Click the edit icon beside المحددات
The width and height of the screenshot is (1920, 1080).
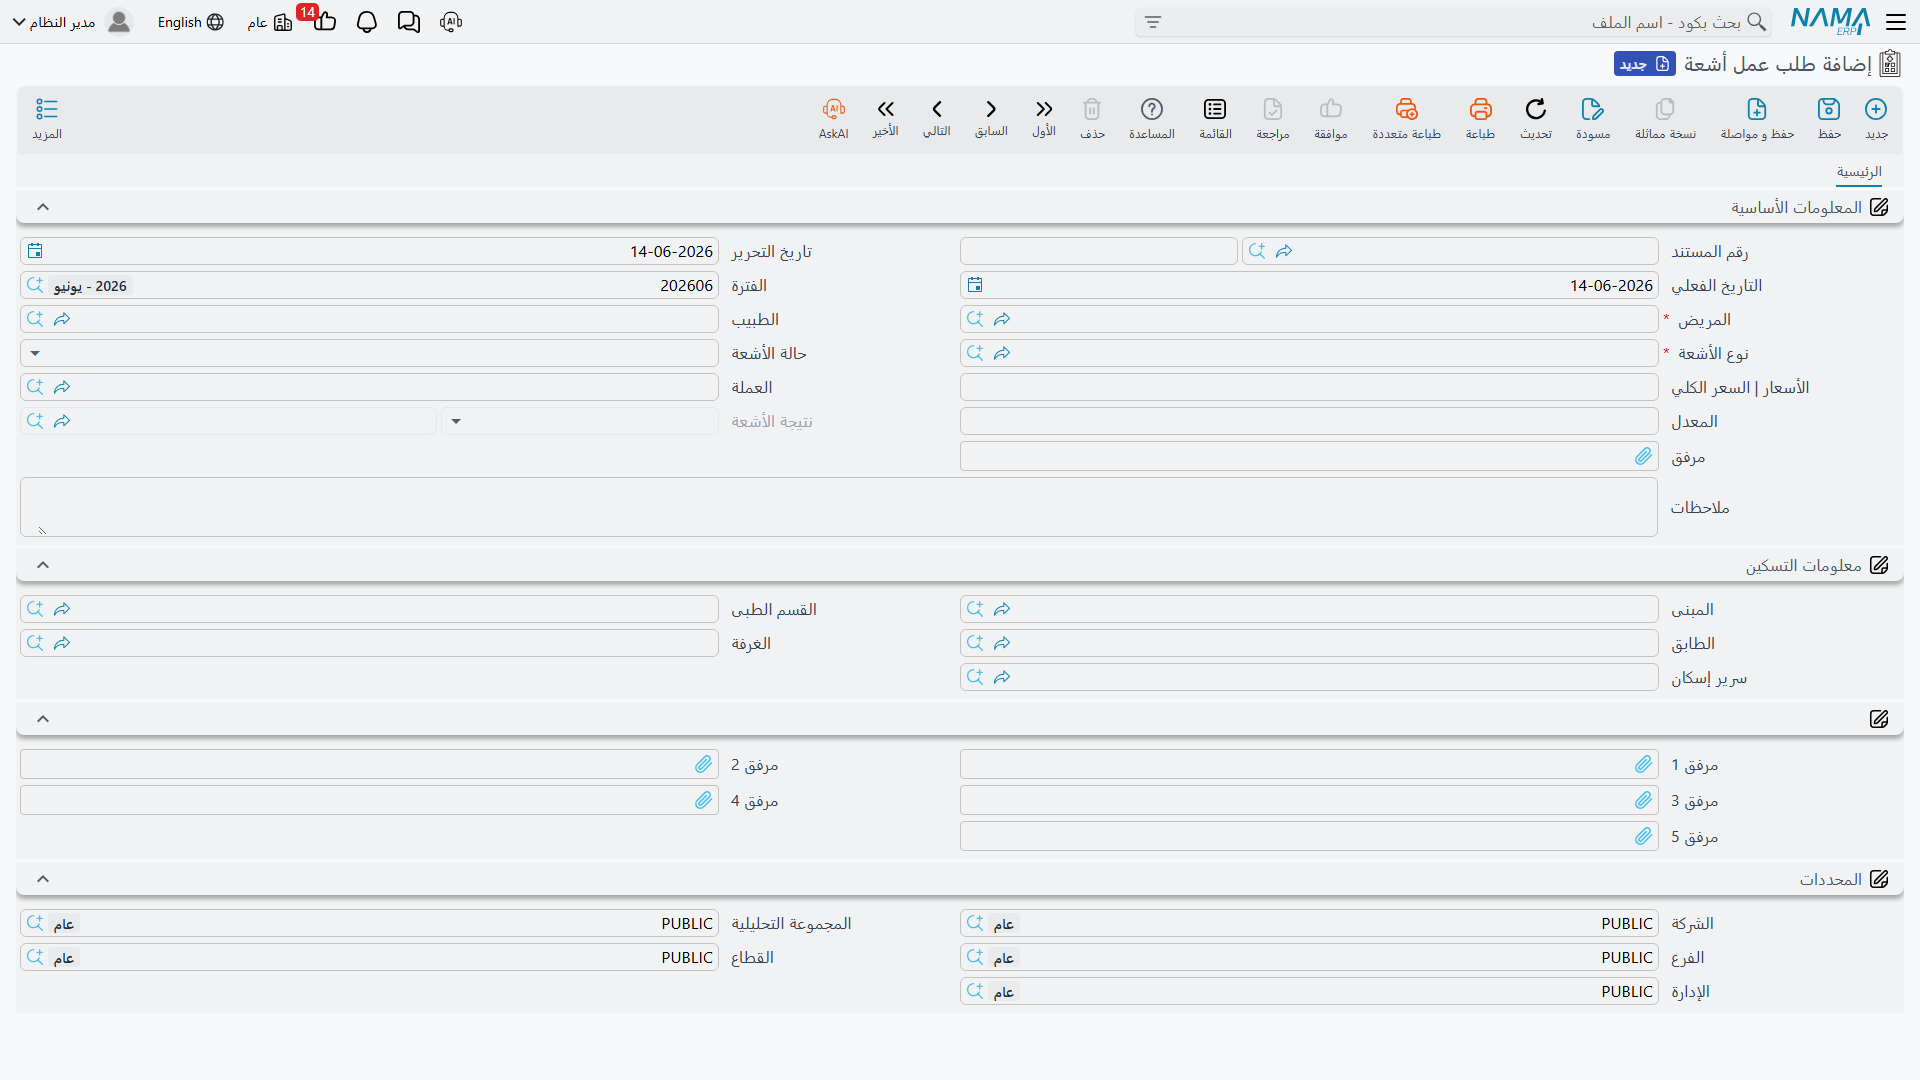coord(1879,879)
